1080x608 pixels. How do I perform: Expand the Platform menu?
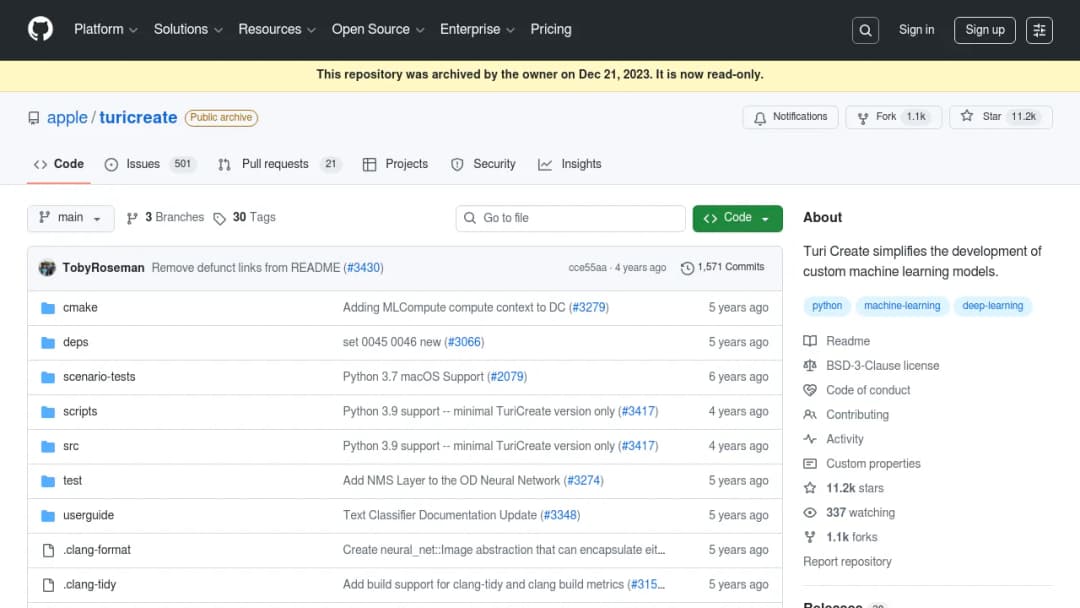pyautogui.click(x=106, y=30)
